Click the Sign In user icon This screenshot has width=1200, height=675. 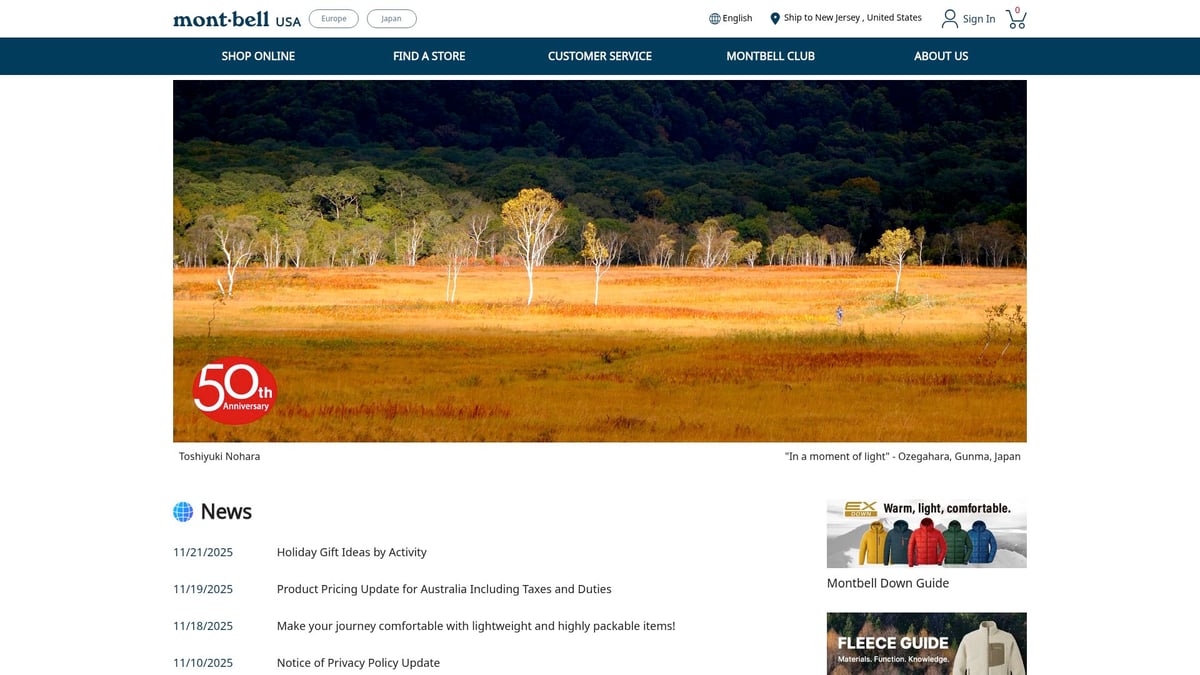950,18
